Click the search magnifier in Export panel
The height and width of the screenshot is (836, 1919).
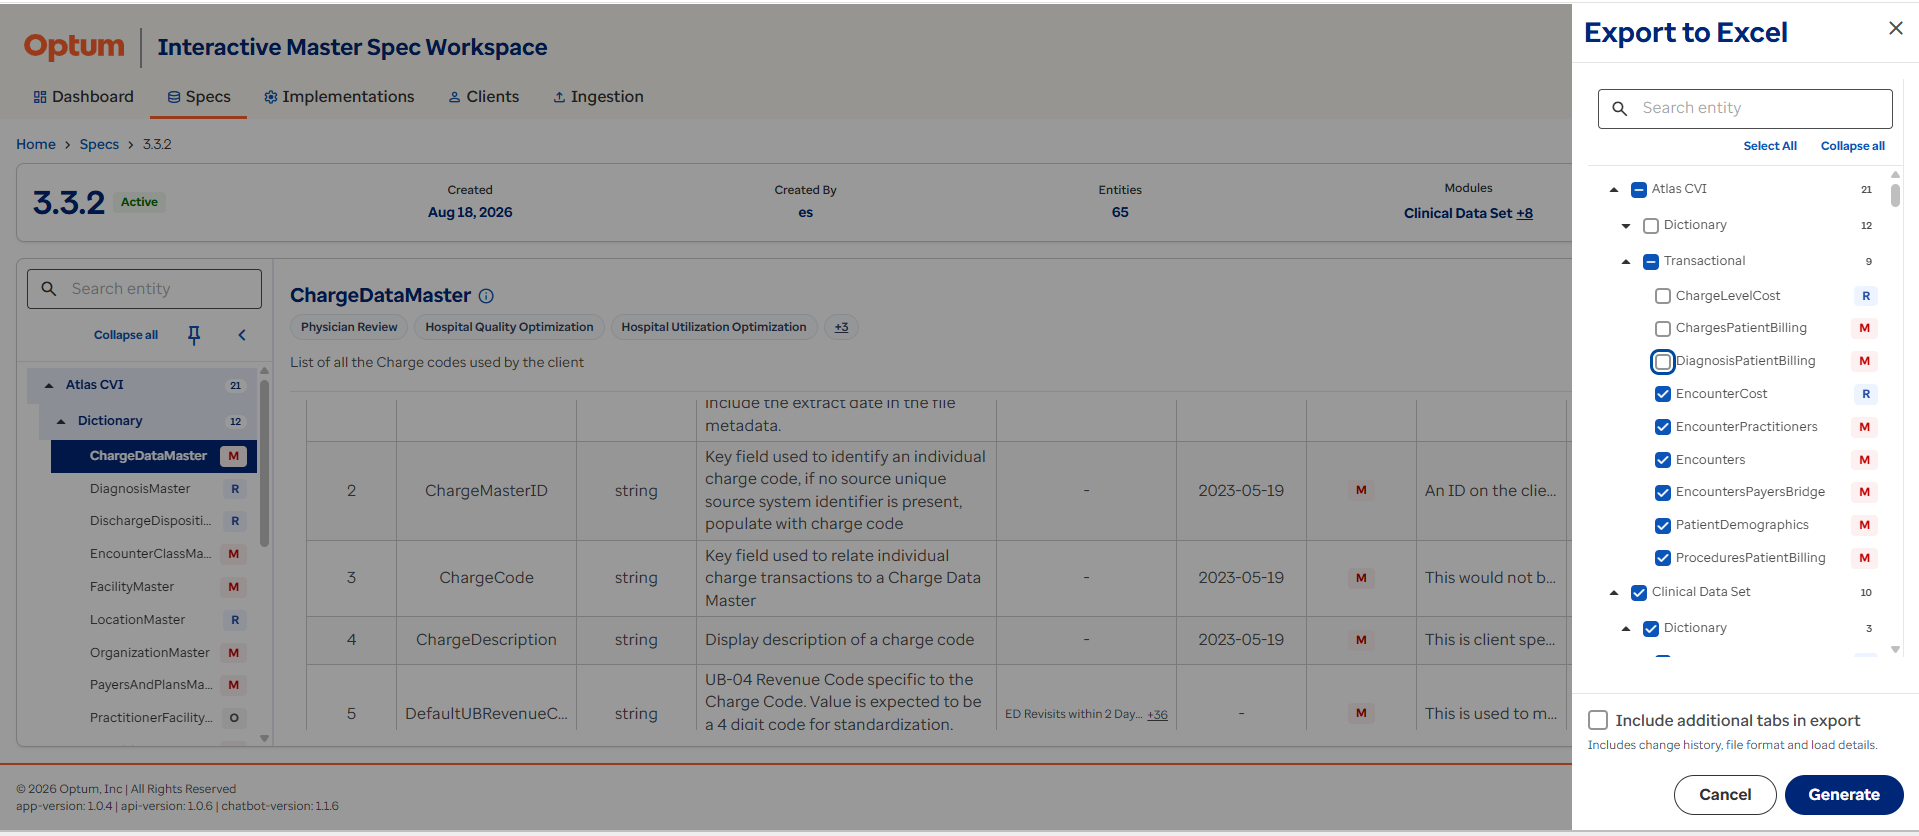tap(1620, 108)
